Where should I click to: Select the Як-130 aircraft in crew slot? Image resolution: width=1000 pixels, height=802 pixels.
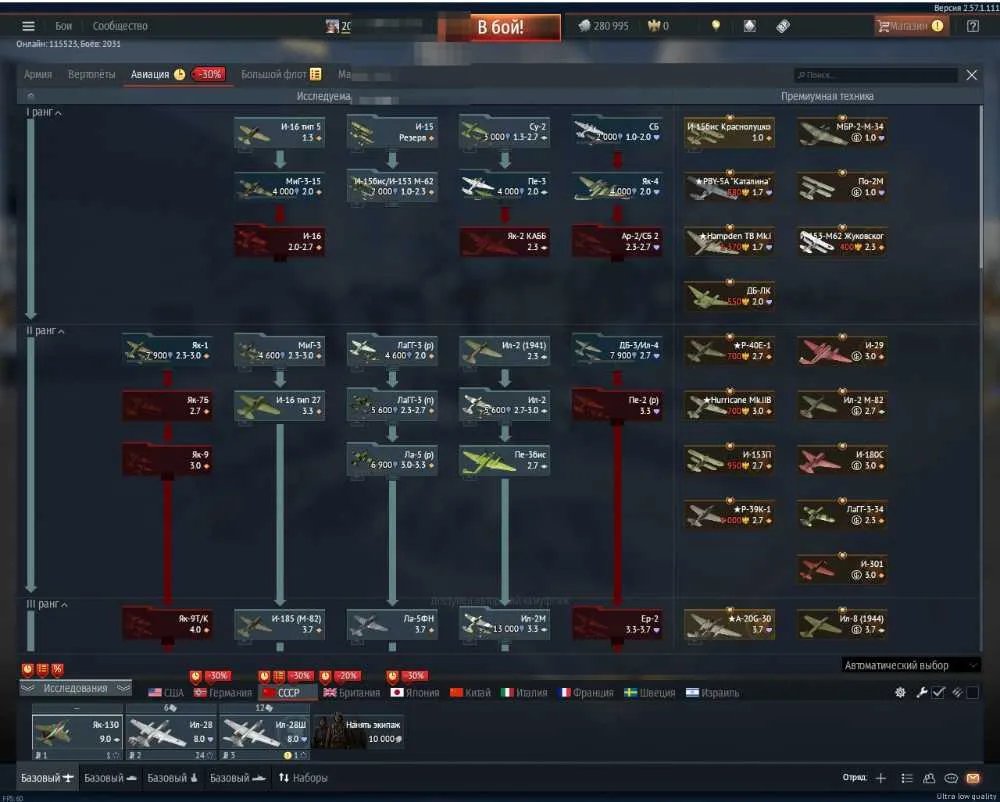[77, 731]
